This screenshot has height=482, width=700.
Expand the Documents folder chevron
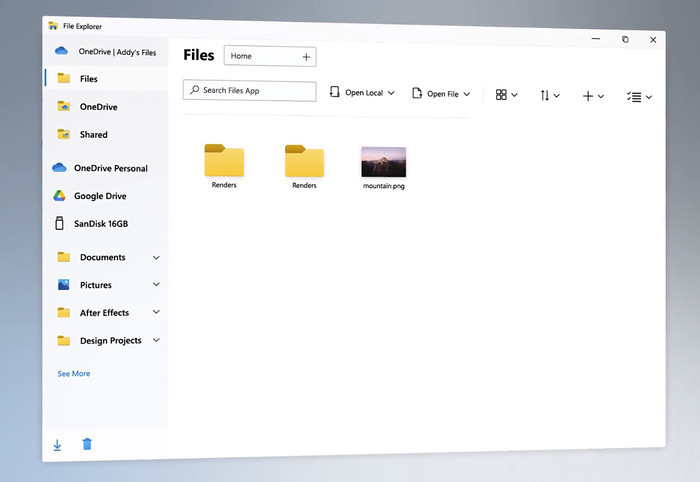156,257
